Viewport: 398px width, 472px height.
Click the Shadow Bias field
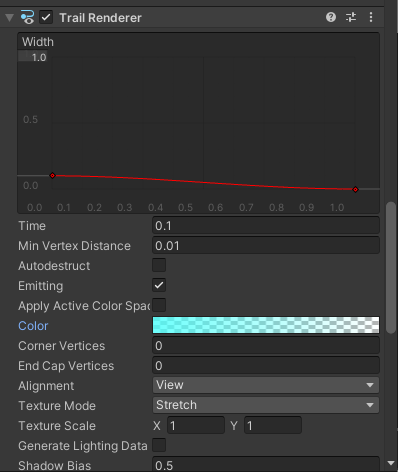point(266,464)
